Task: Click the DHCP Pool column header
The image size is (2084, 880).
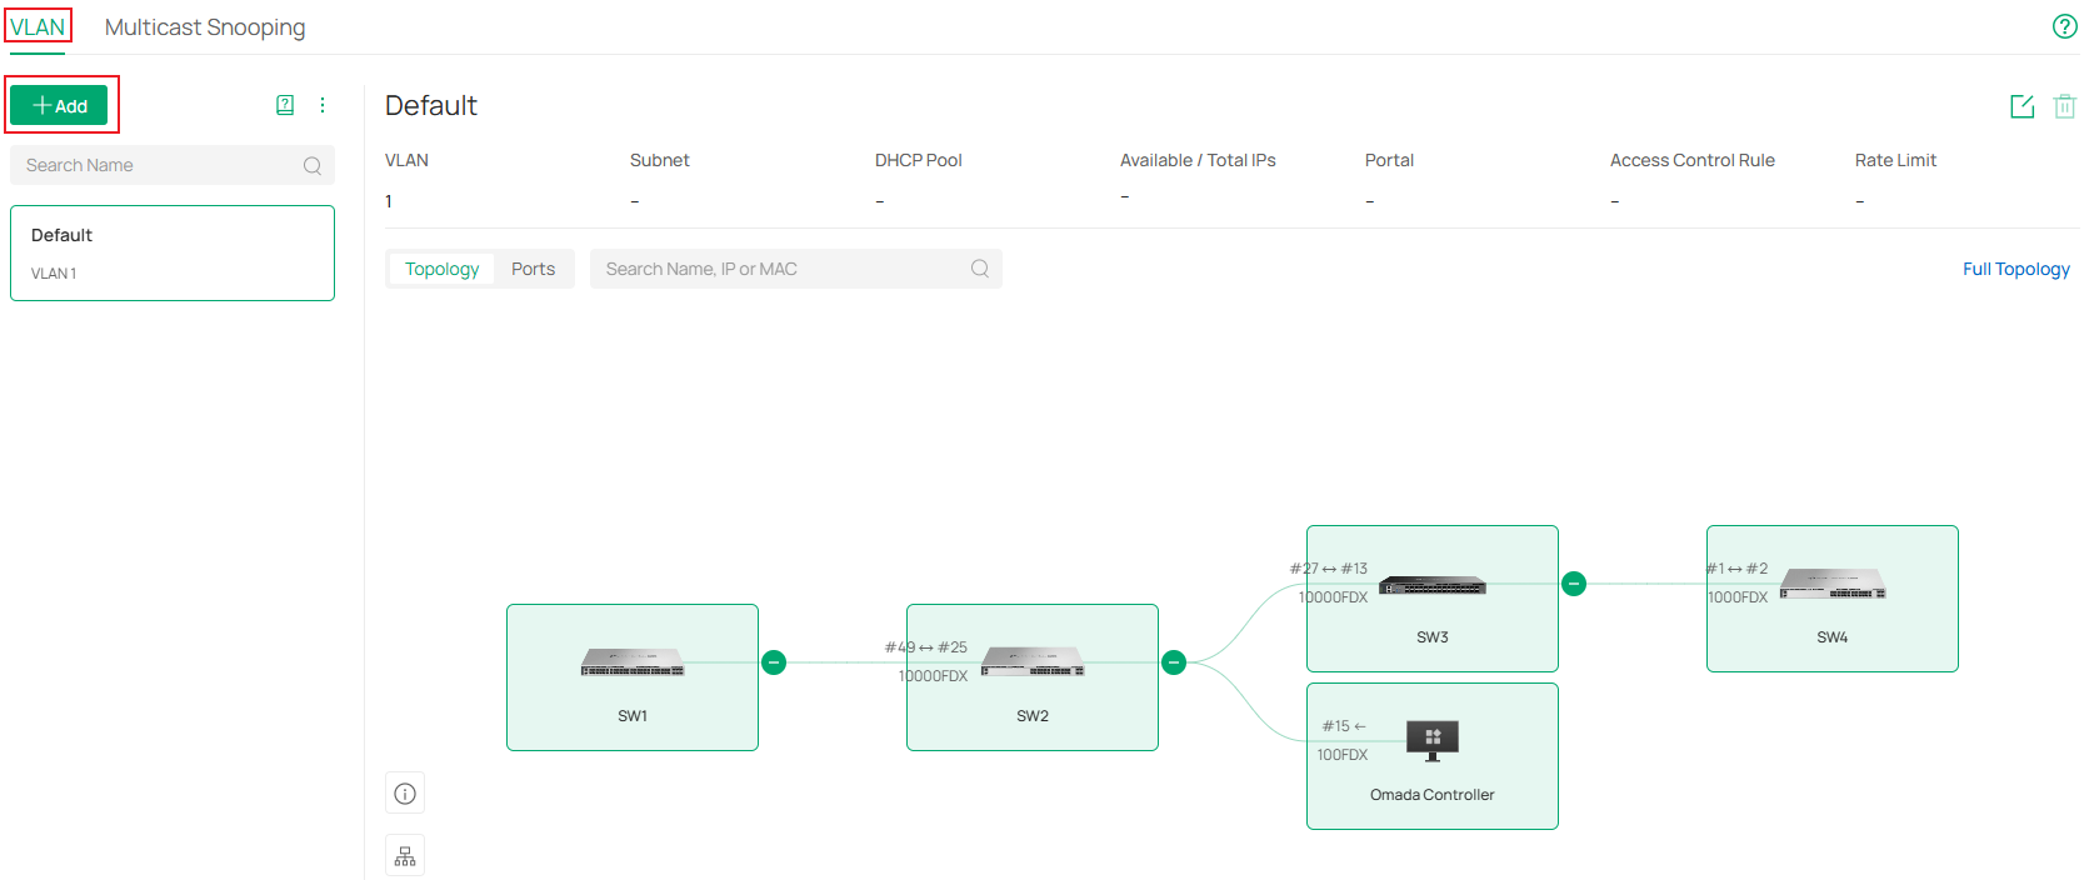Action: pyautogui.click(x=918, y=160)
